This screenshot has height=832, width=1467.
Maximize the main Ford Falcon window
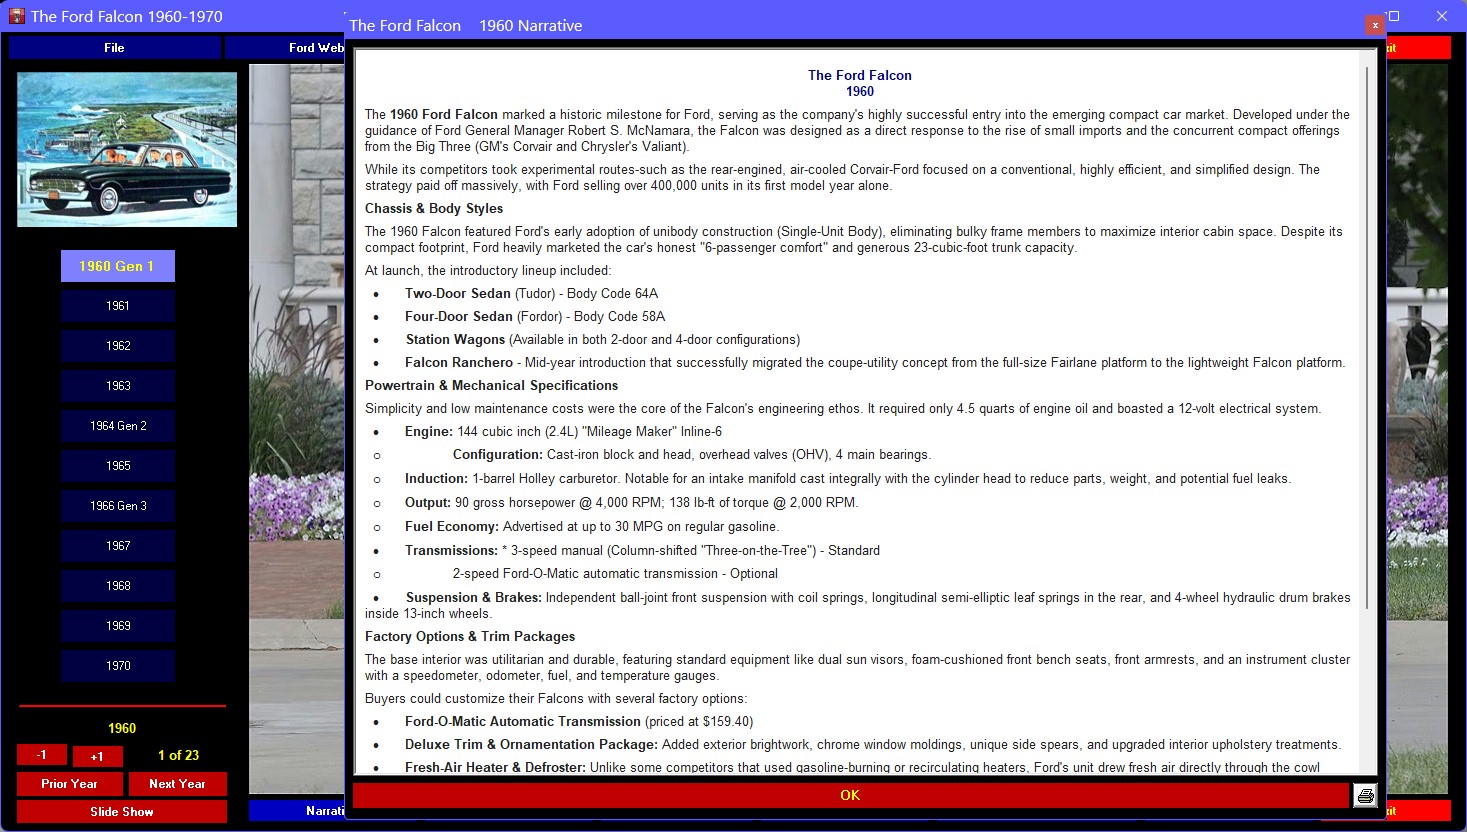(1393, 16)
